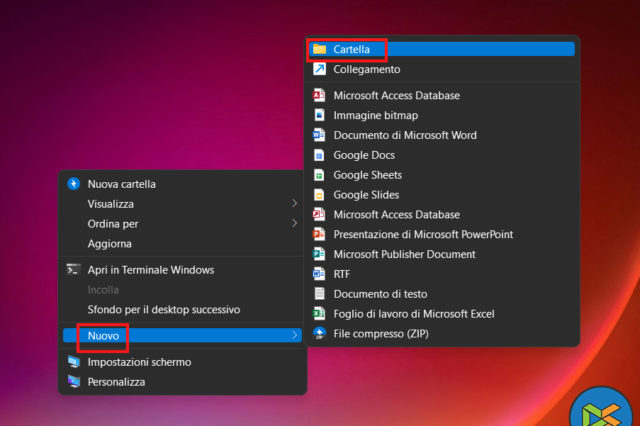Select the Excel icon for Foglio di lavoro
The width and height of the screenshot is (640, 426).
pyautogui.click(x=319, y=314)
